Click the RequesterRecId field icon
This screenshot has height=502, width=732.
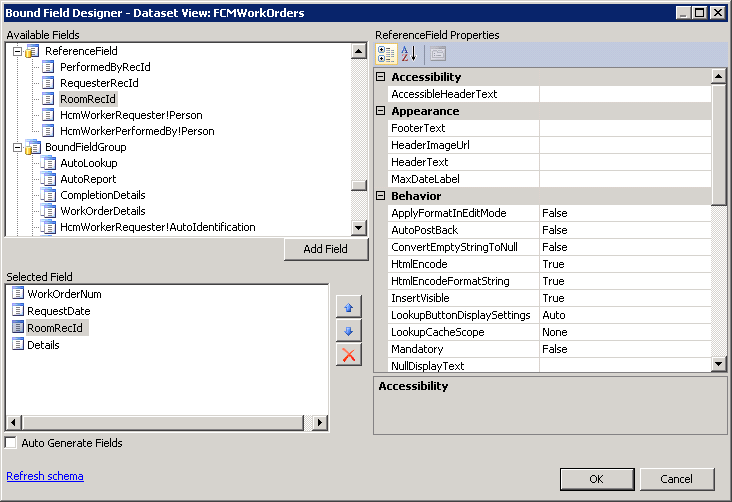(48, 83)
